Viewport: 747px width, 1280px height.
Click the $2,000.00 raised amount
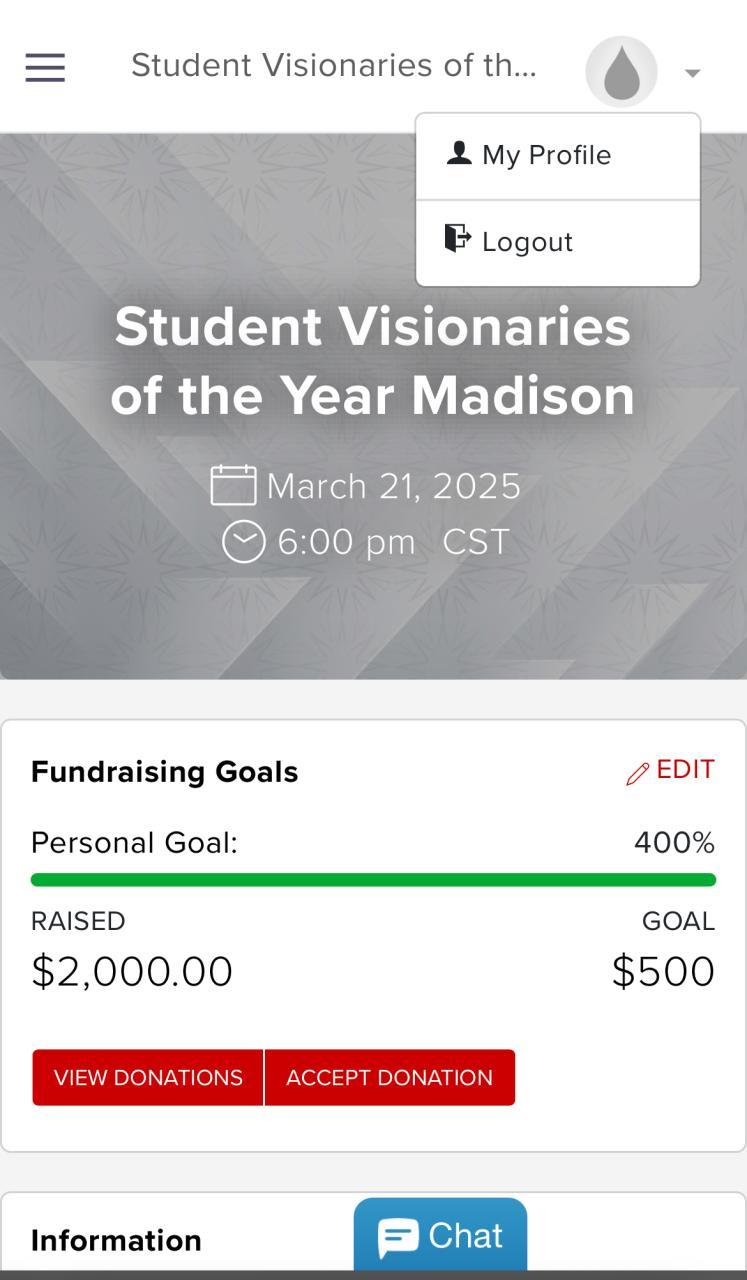pyautogui.click(x=132, y=972)
